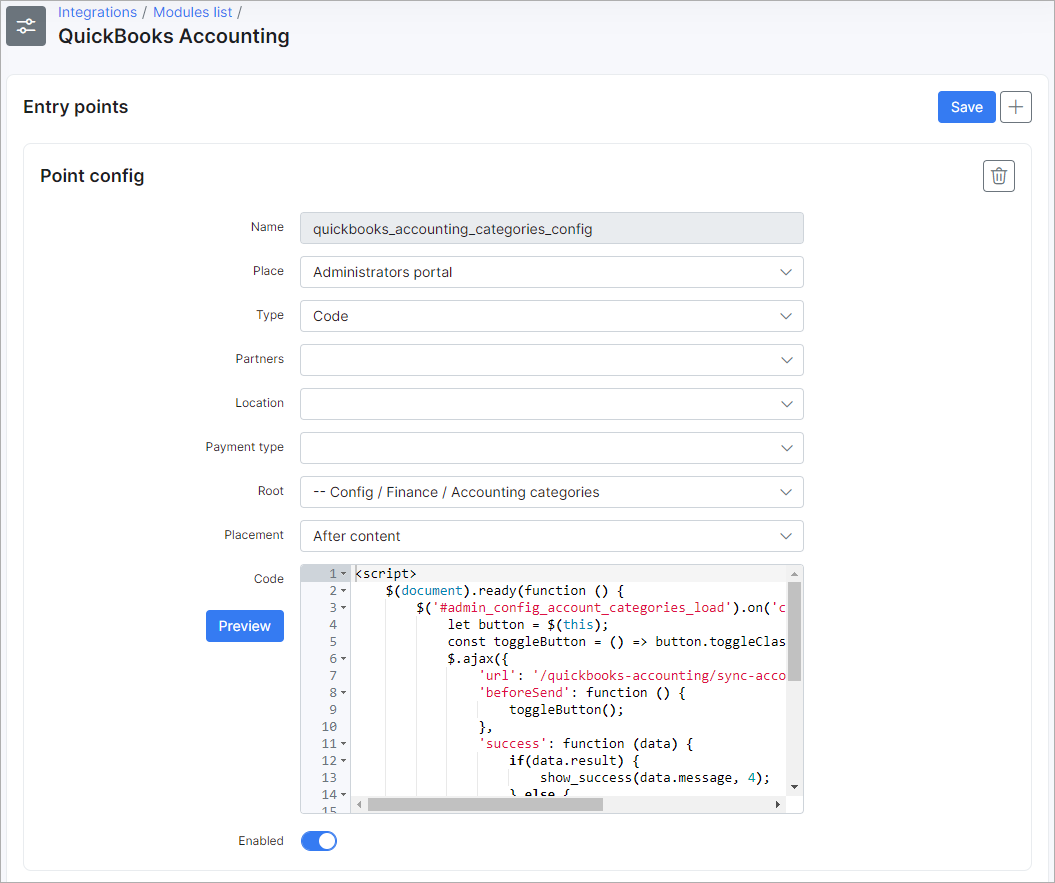Click the code editor scroll right arrow

click(x=778, y=804)
